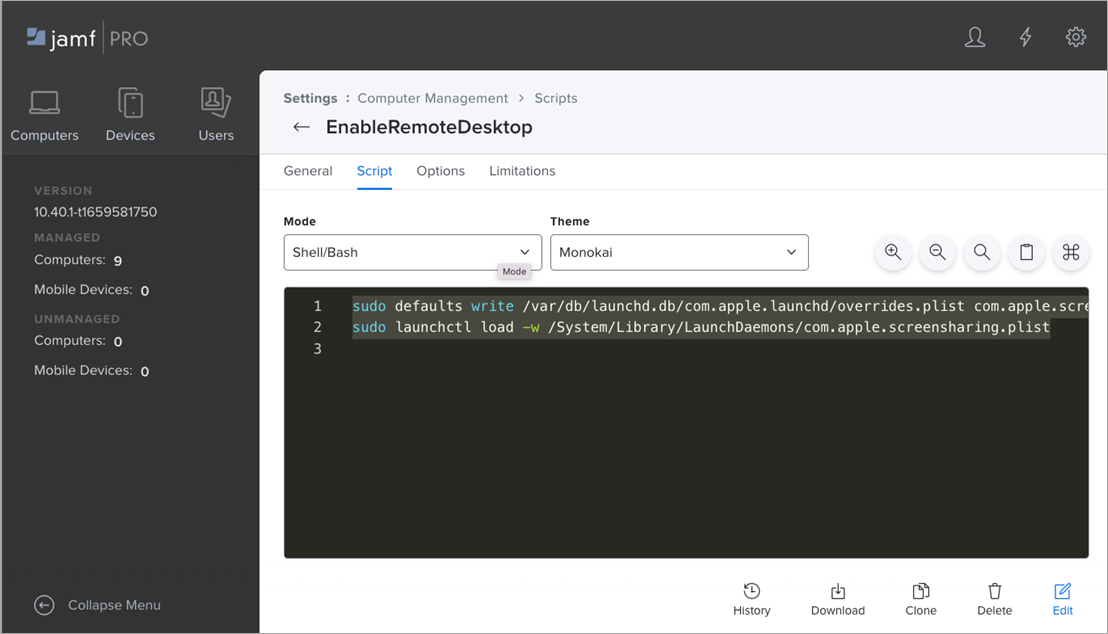
Task: Go to the Devices section
Action: 130,116
